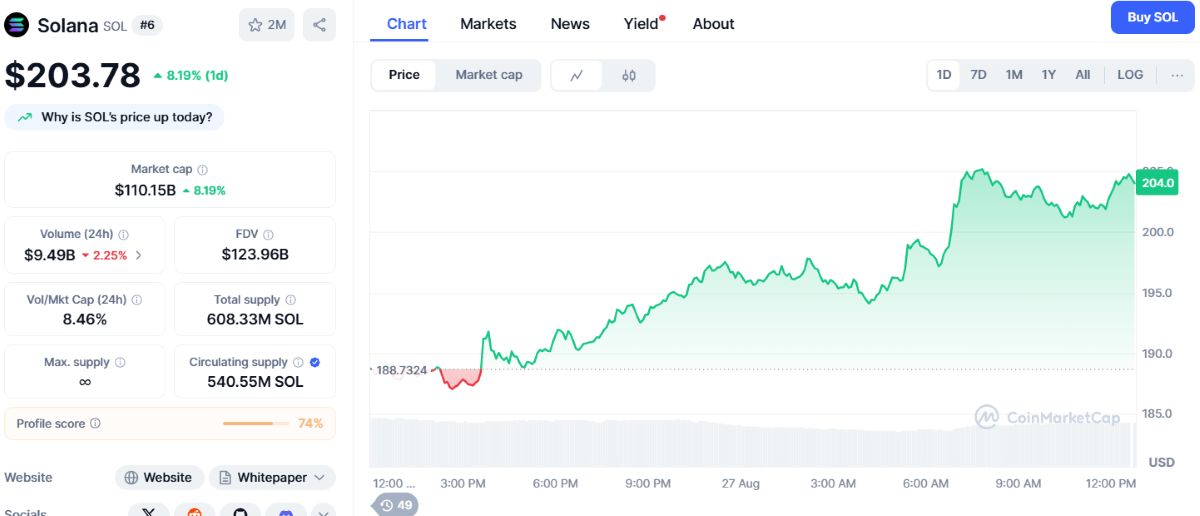Viewport: 1200px width, 516px height.
Task: Select the 7D time range
Action: [978, 75]
